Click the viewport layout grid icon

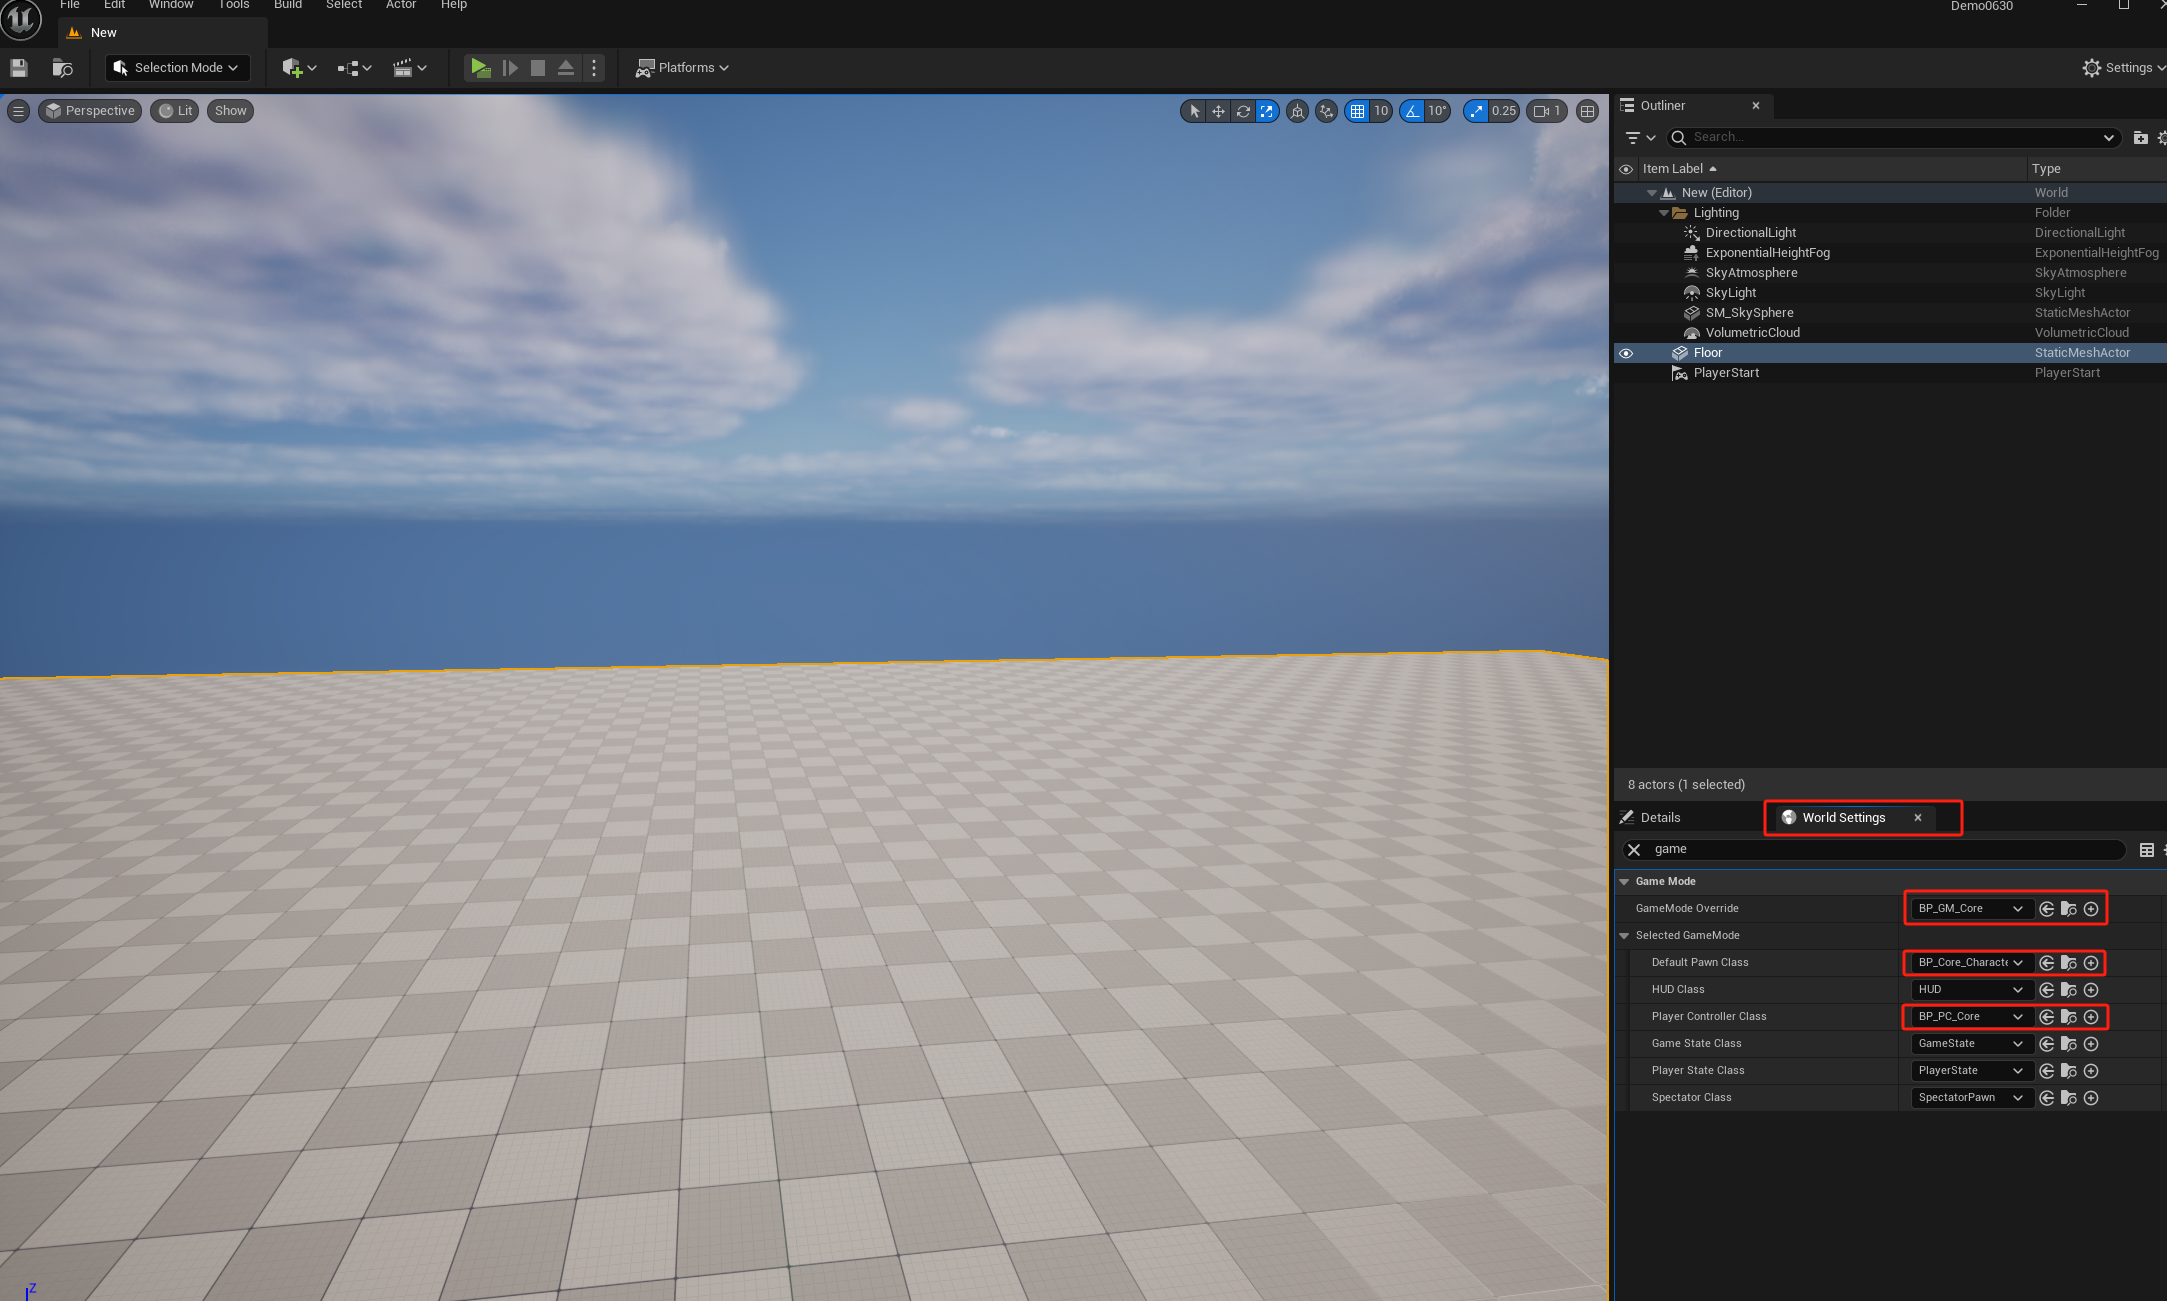[x=1587, y=111]
